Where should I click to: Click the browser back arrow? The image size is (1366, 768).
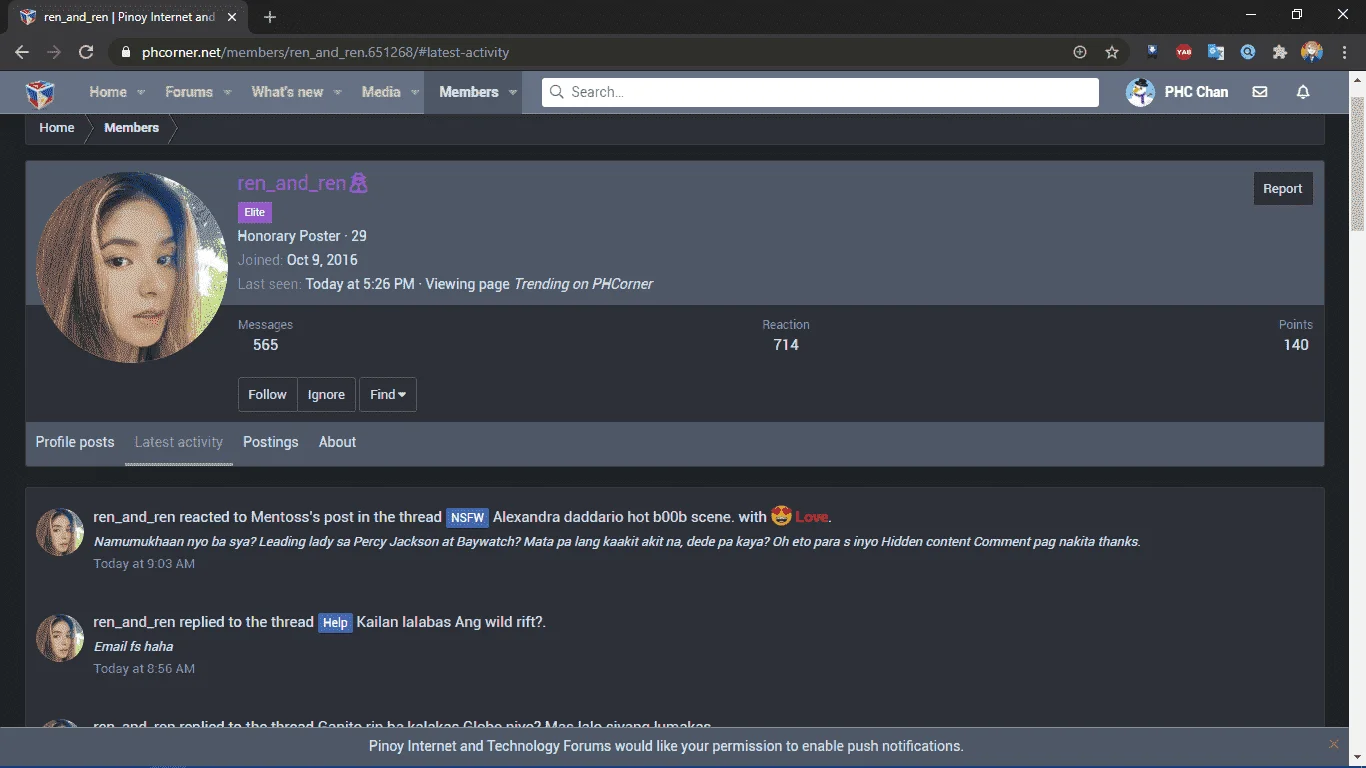click(22, 52)
